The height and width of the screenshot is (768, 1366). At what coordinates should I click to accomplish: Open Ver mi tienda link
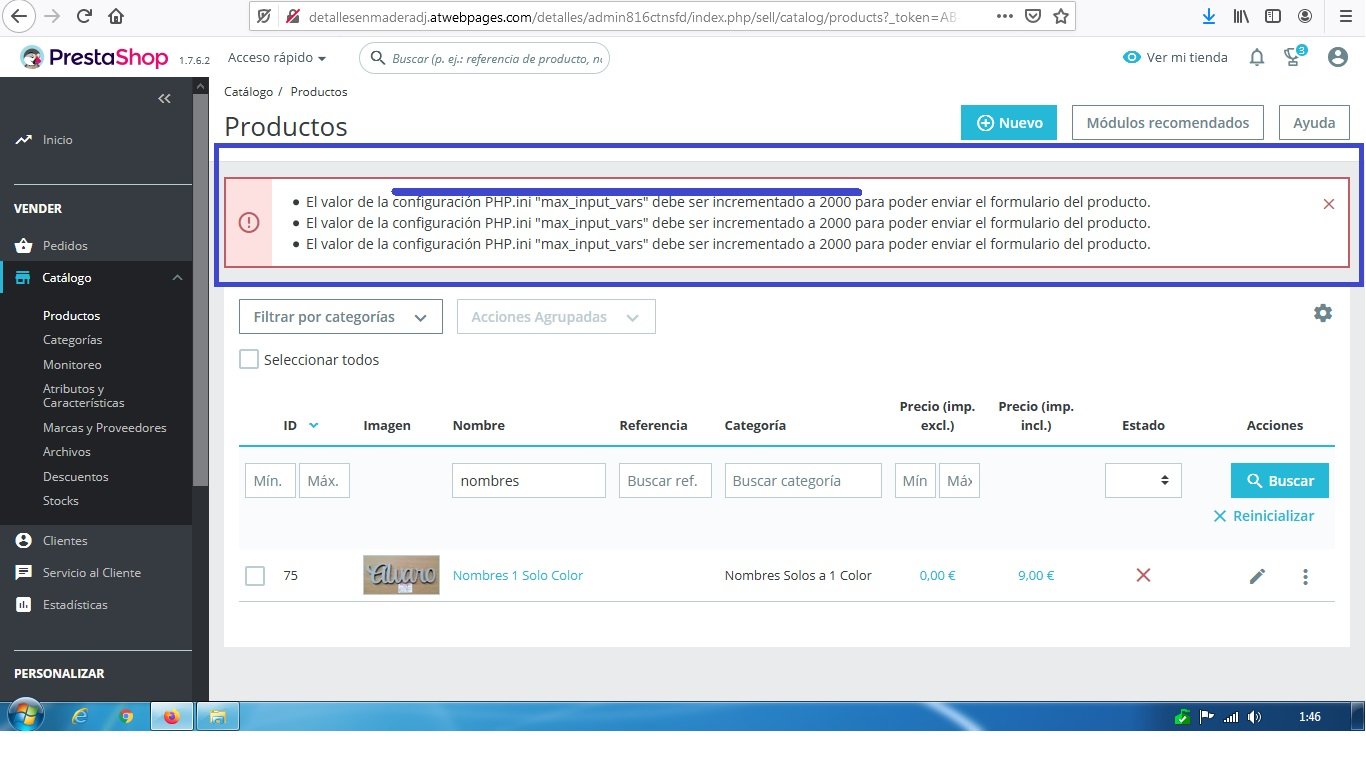1175,58
